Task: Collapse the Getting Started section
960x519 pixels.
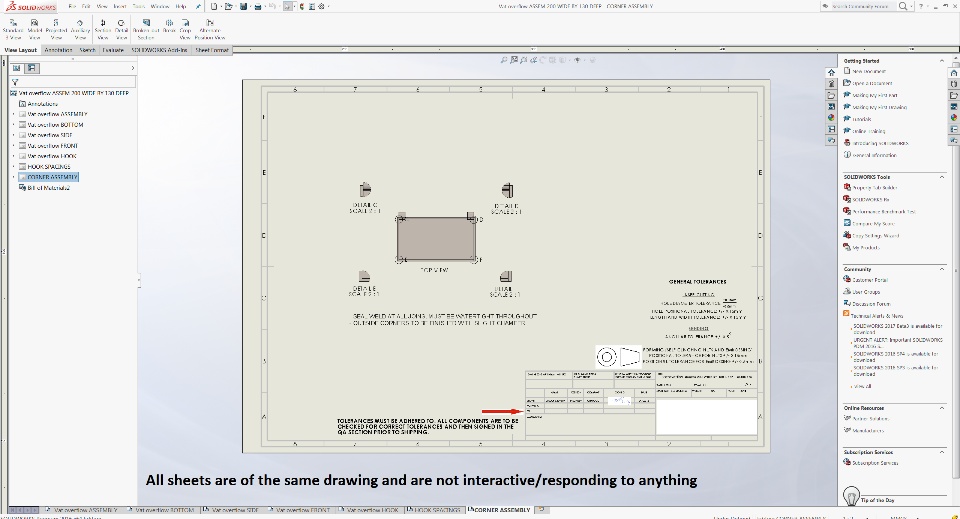Action: [942, 61]
